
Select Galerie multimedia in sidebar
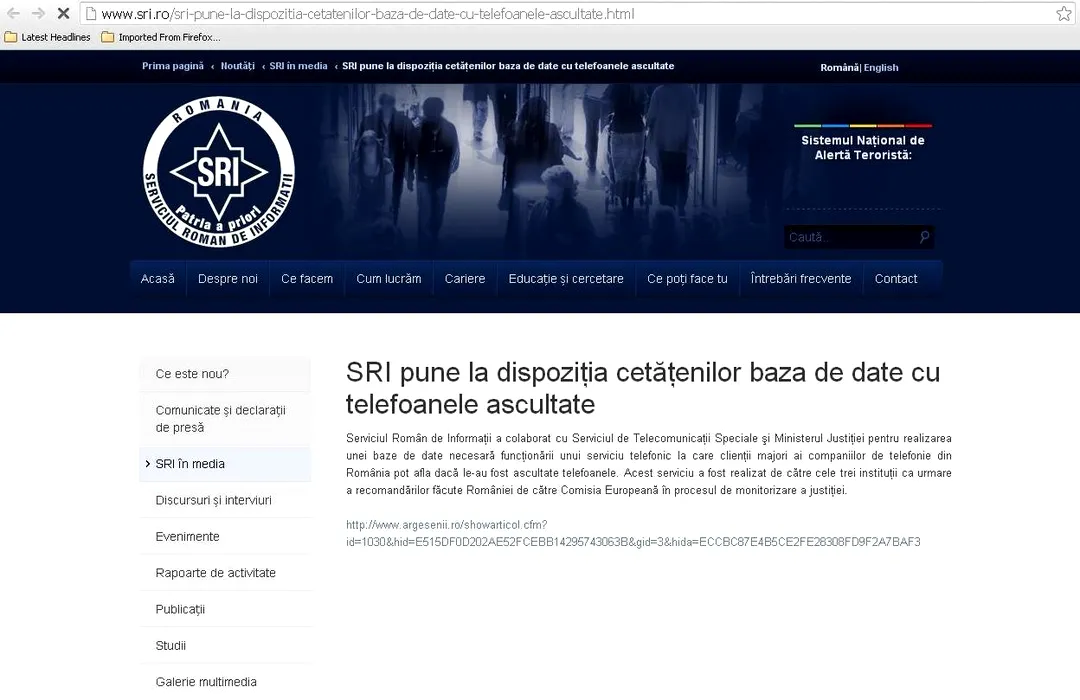(206, 682)
